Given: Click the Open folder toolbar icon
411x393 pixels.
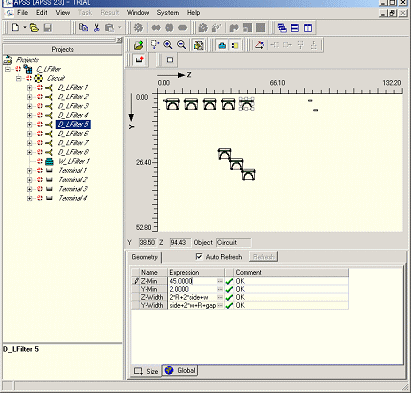Looking at the screenshot, I should (34, 28).
